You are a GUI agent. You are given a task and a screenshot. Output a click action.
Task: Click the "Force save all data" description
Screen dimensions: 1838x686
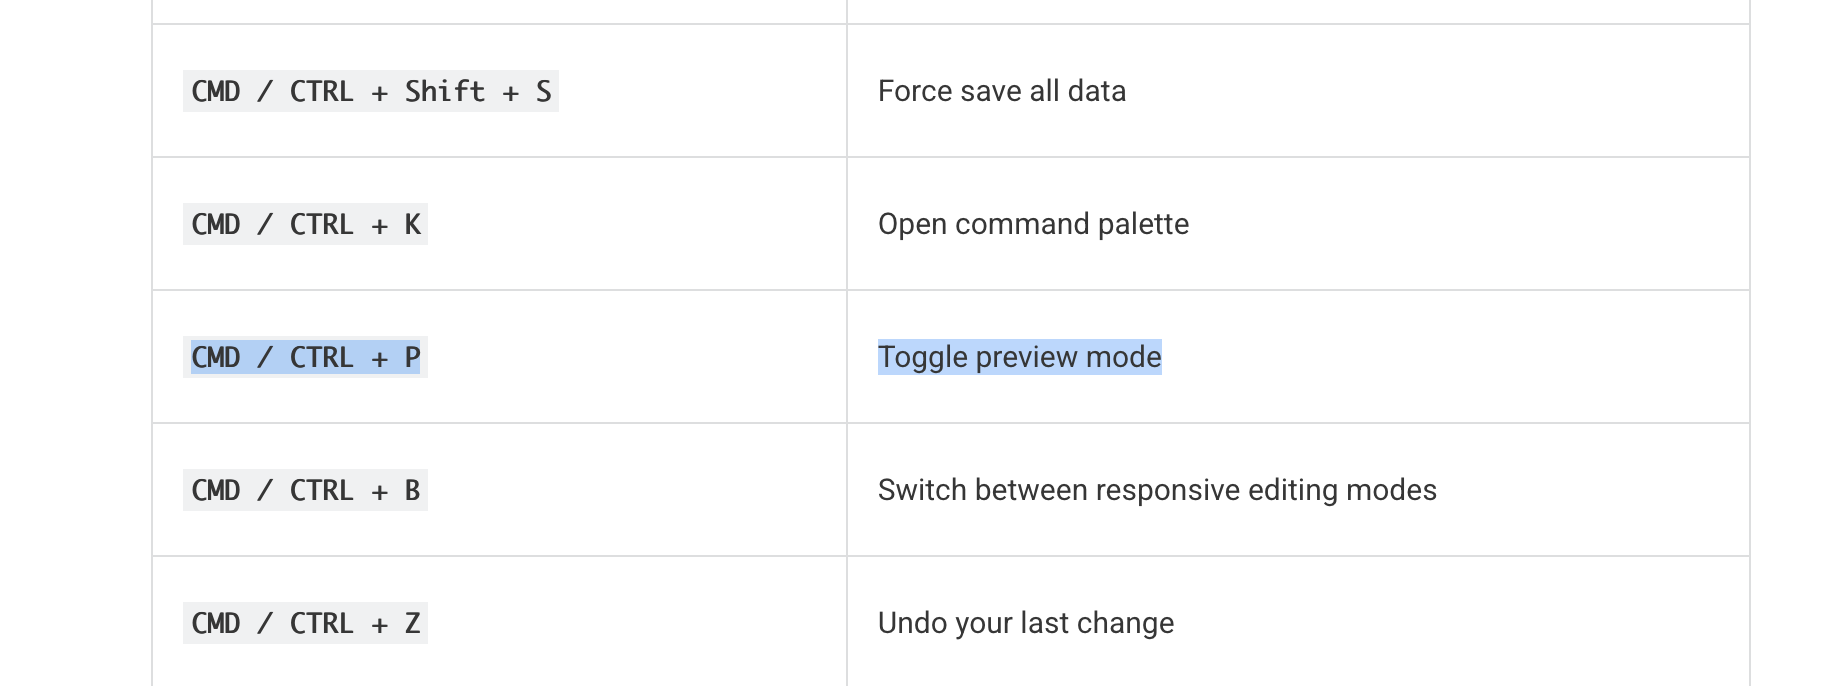pos(1001,92)
